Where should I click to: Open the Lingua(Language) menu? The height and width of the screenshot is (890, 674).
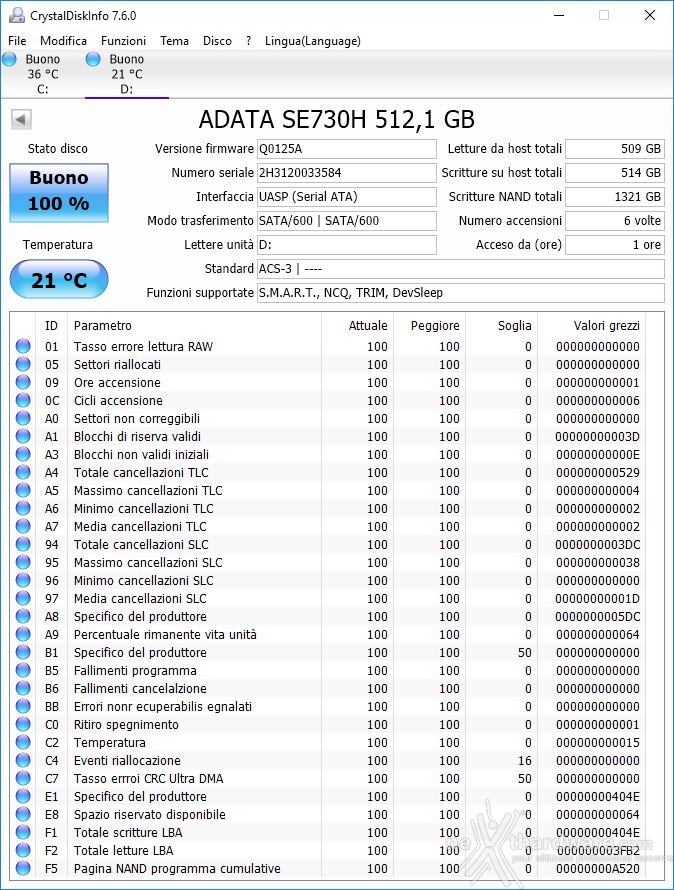312,41
